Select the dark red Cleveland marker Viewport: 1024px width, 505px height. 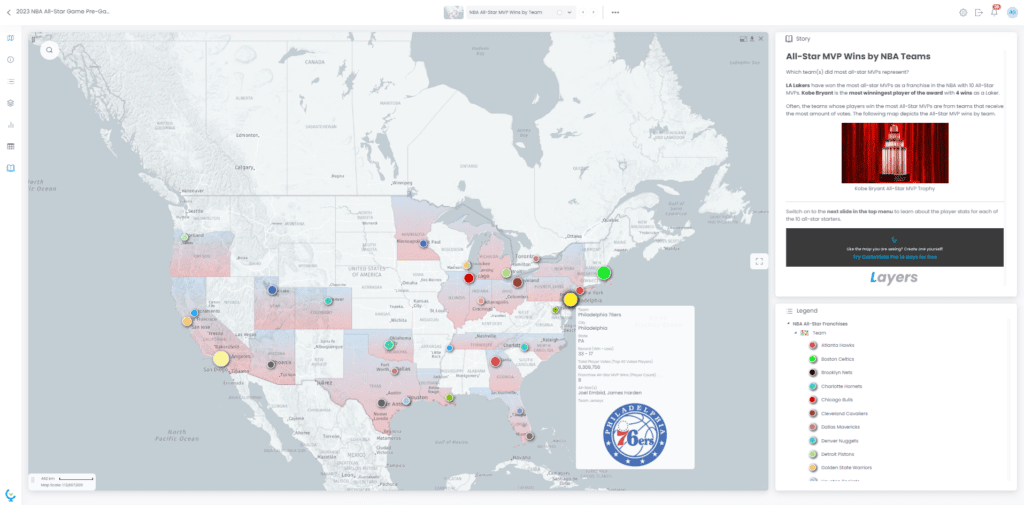(517, 283)
